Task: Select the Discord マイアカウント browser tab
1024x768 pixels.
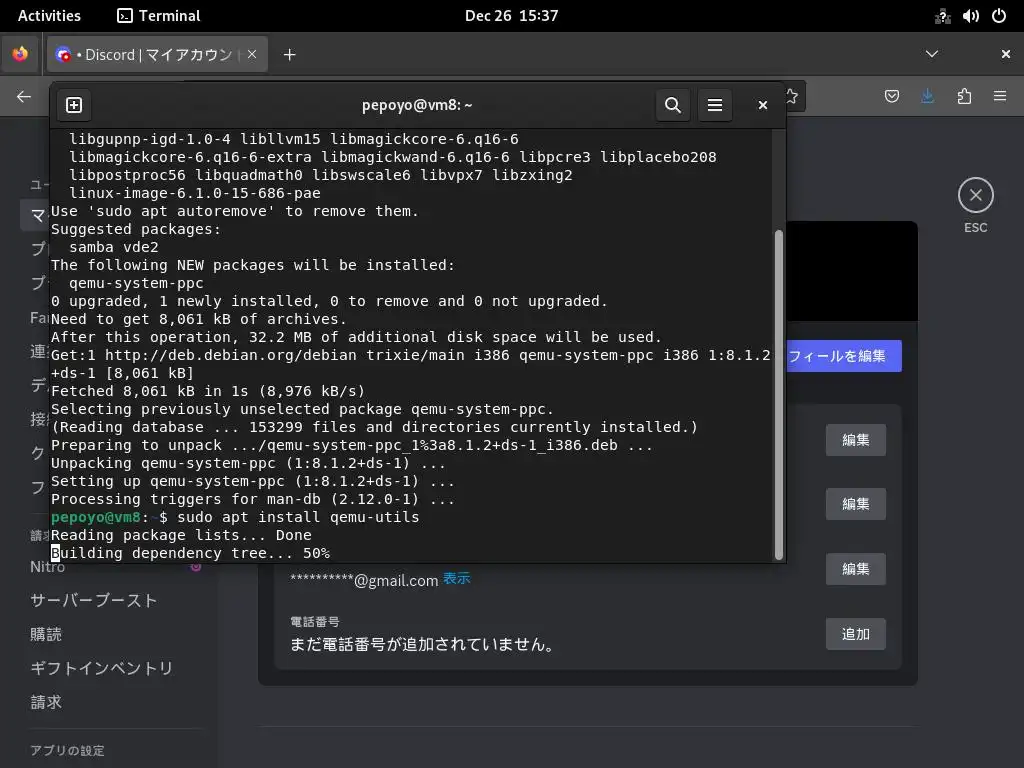Action: pos(157,54)
